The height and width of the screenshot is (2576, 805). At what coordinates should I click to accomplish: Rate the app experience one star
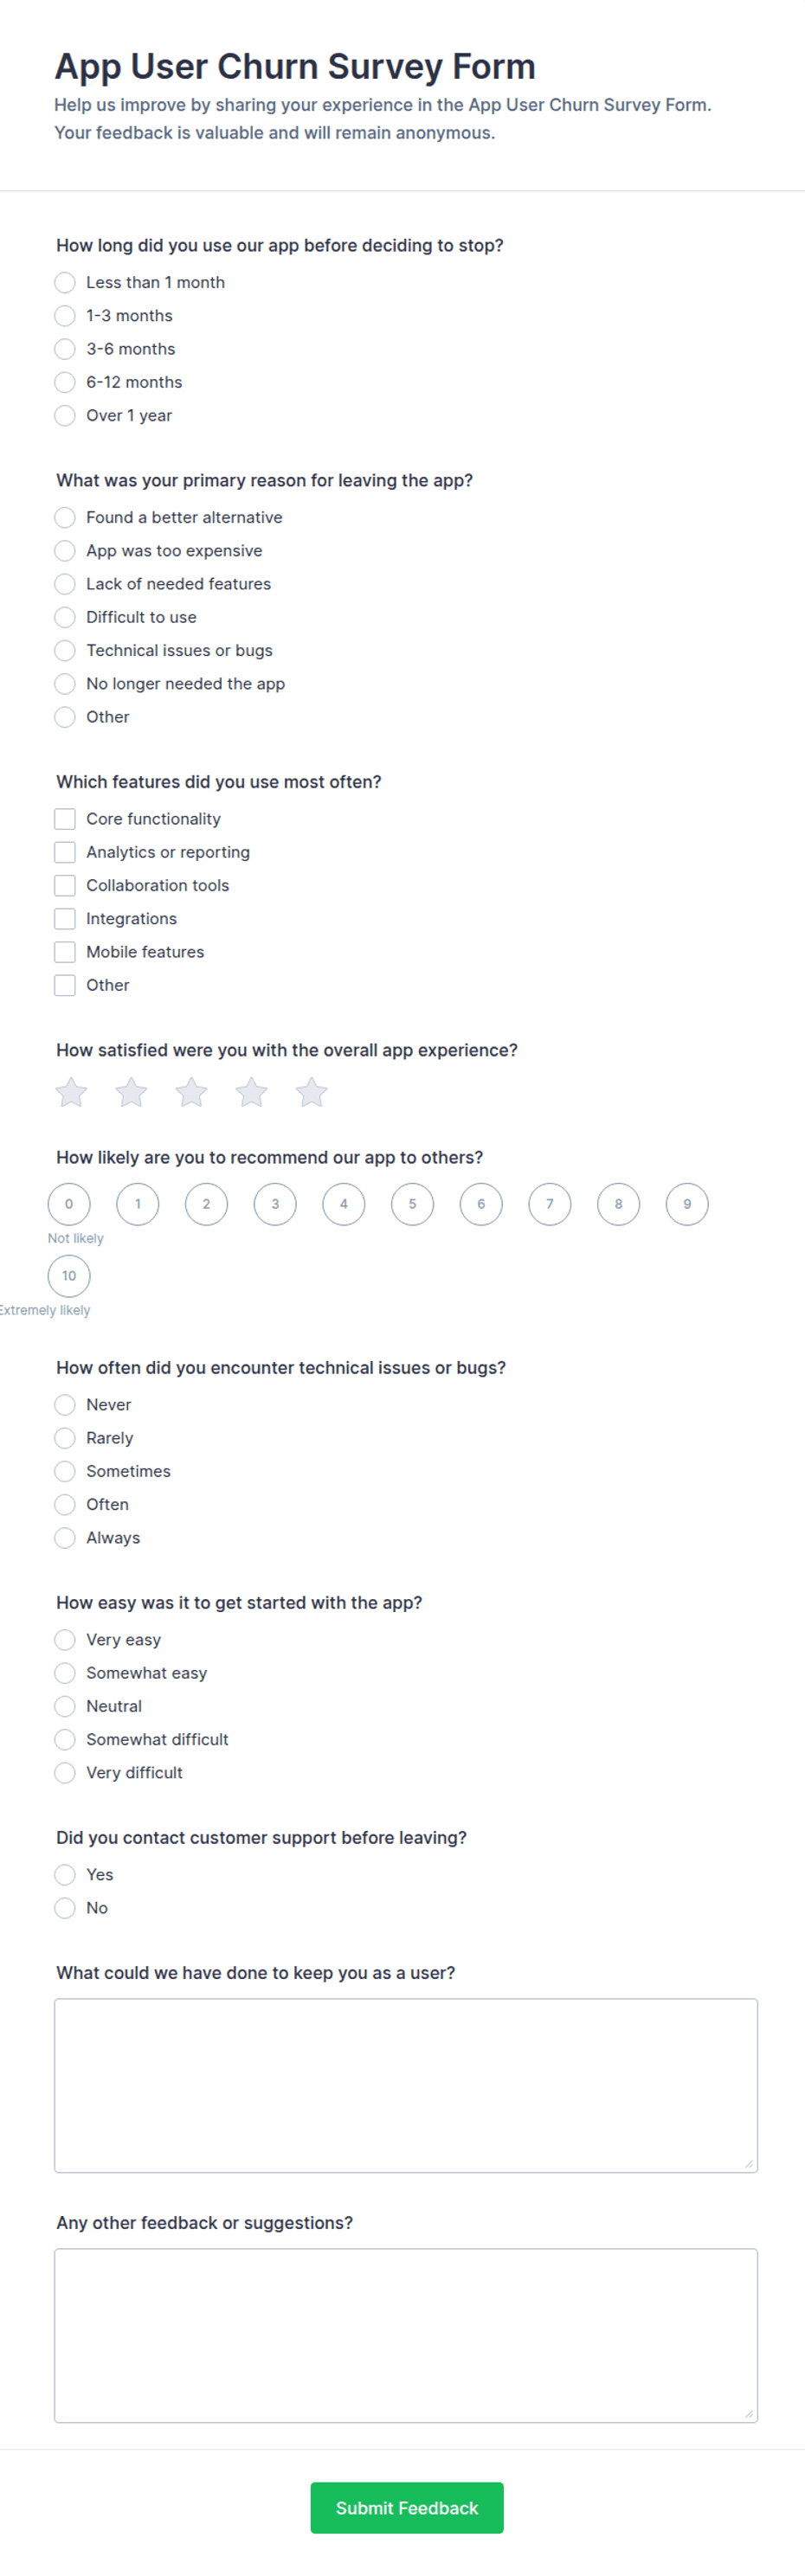(71, 1092)
